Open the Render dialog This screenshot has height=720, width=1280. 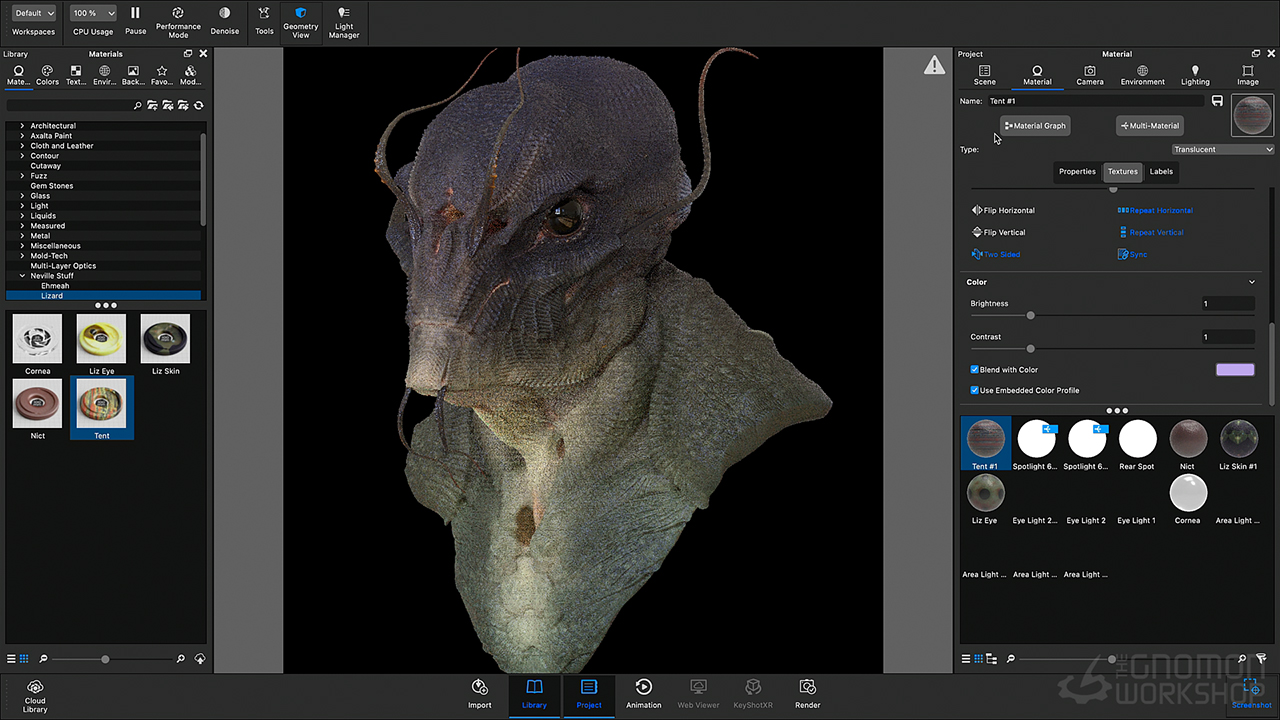click(x=807, y=688)
